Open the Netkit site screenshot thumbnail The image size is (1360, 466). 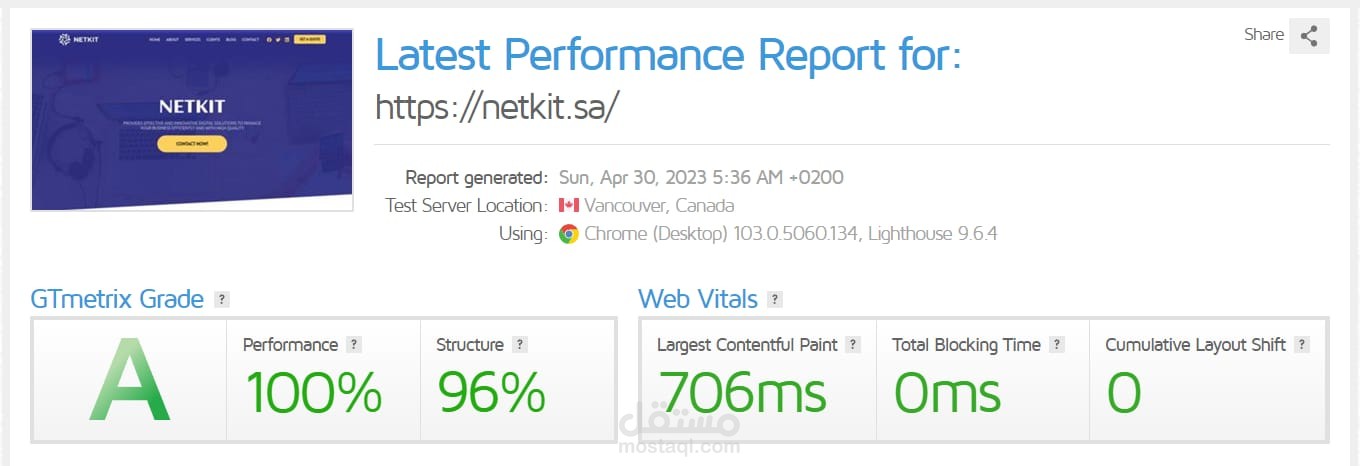(192, 120)
